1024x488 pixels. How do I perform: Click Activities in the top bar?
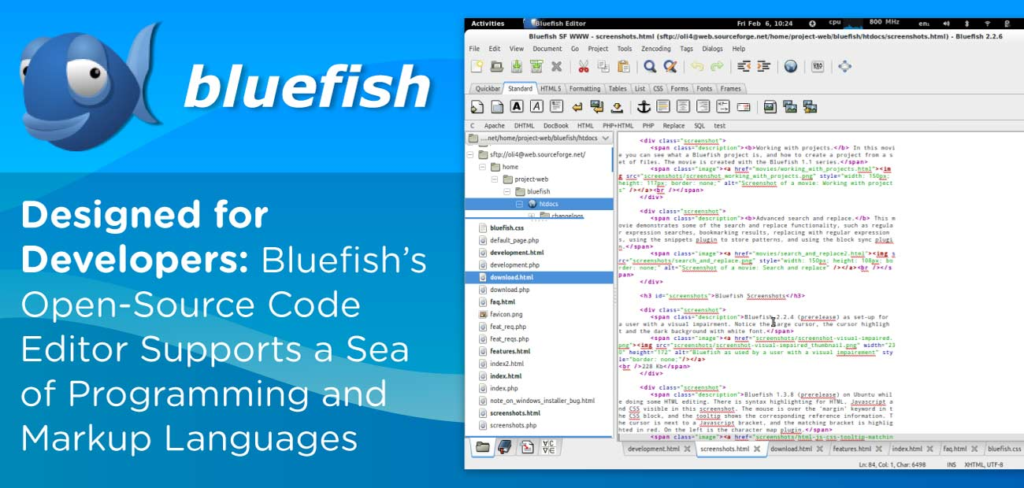487,22
